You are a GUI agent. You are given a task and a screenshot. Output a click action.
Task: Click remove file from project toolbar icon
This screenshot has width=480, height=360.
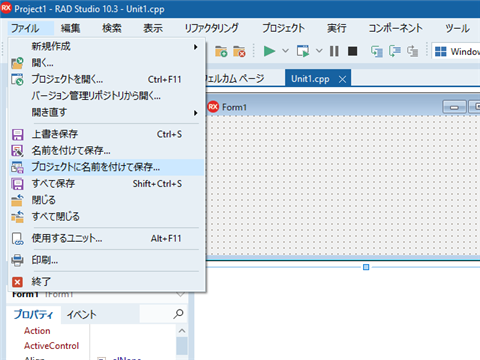coord(239,51)
